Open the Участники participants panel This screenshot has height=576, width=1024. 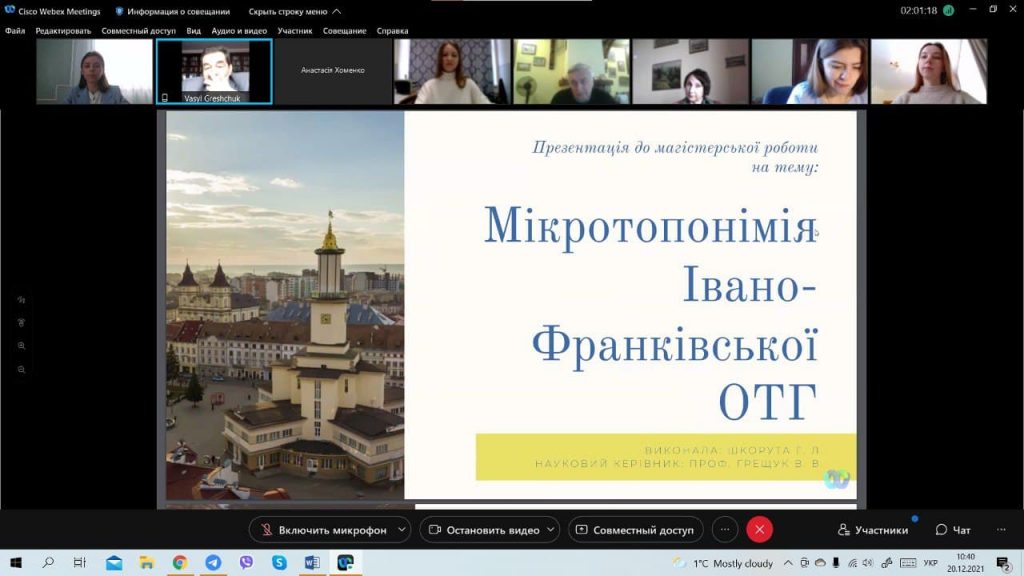pos(874,530)
